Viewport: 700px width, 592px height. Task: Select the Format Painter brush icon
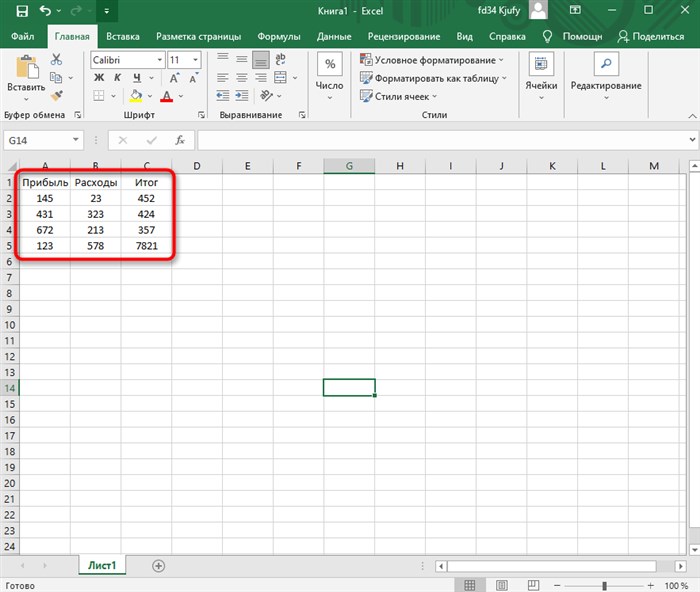pos(56,95)
